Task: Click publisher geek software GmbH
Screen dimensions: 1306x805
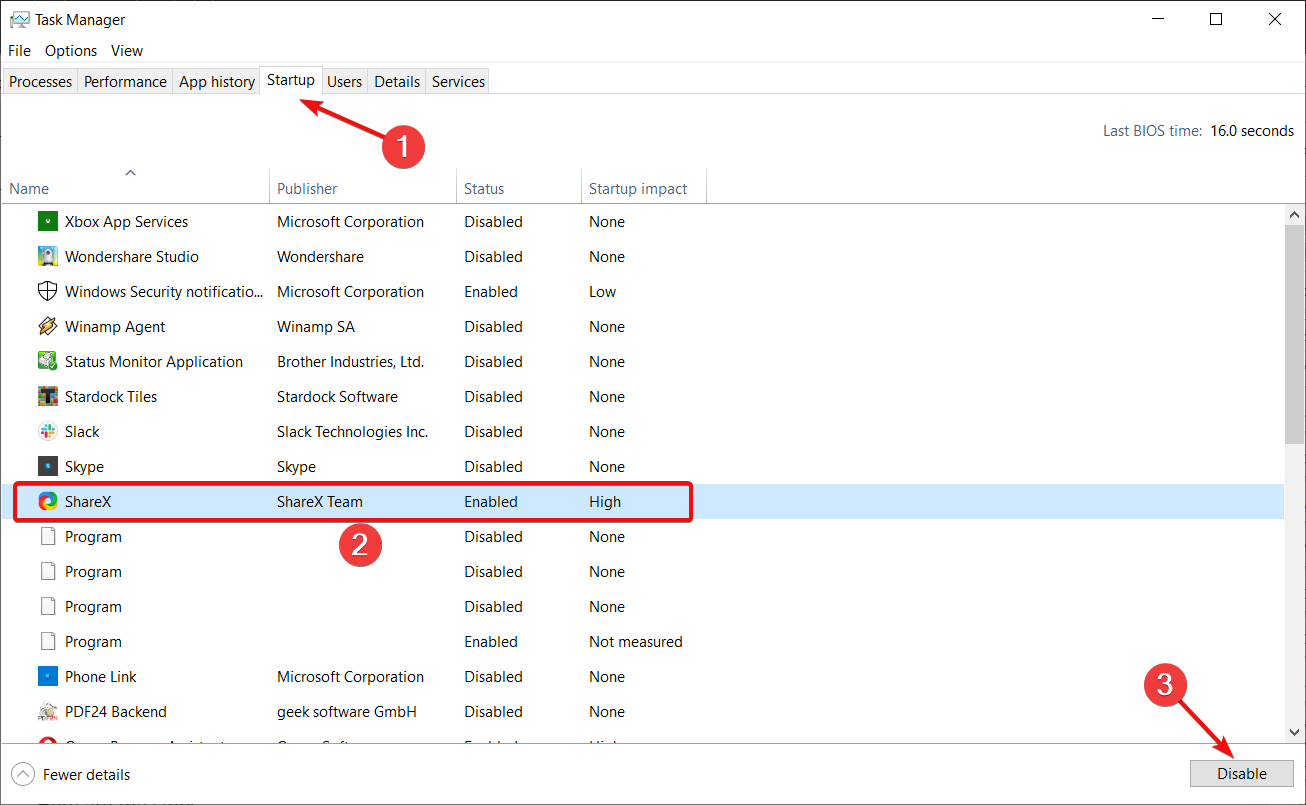Action: [347, 712]
